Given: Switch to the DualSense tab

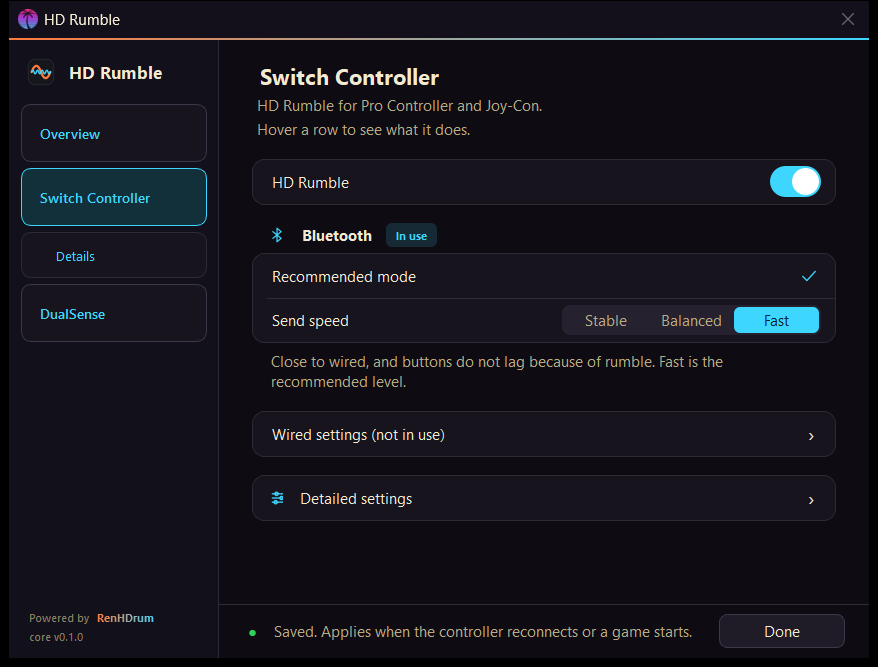Looking at the screenshot, I should click(x=114, y=313).
